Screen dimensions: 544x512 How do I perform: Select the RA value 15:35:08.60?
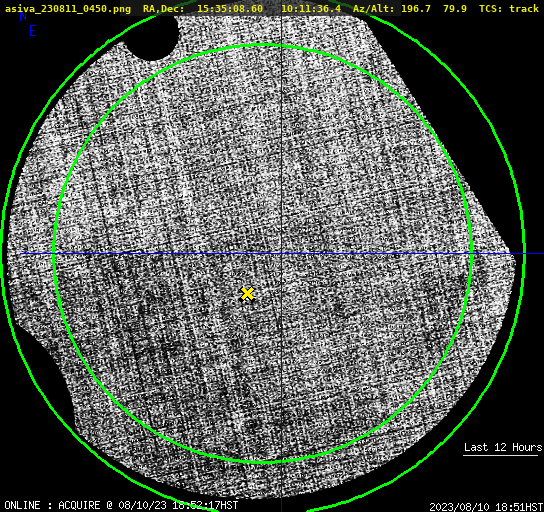pyautogui.click(x=230, y=8)
